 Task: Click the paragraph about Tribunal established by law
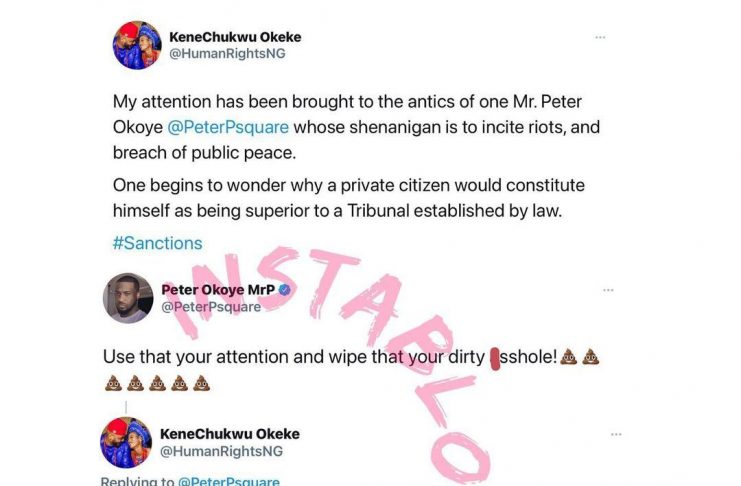point(349,198)
